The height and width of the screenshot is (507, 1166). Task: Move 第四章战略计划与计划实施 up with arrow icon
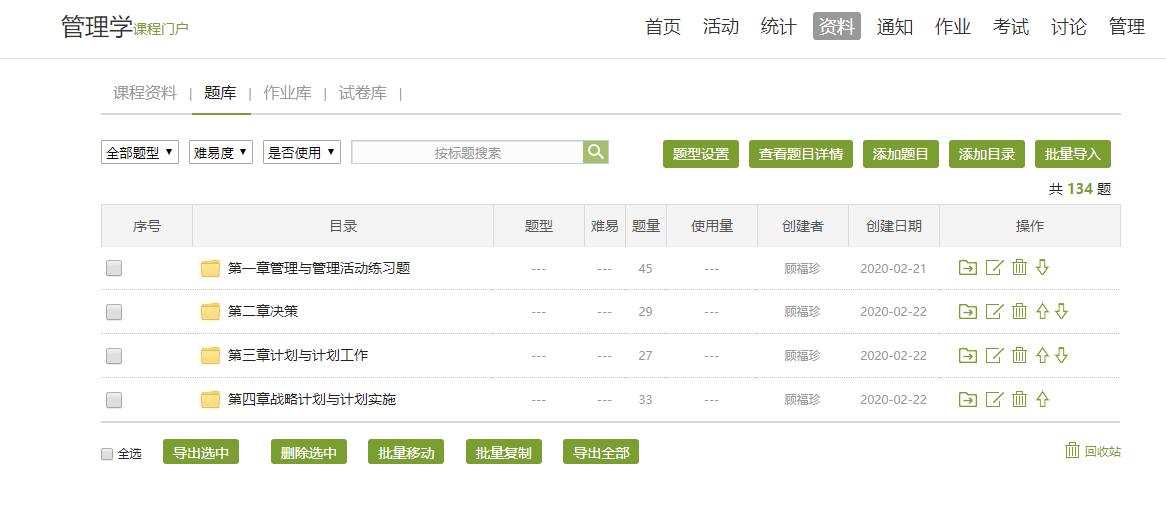click(x=1042, y=400)
